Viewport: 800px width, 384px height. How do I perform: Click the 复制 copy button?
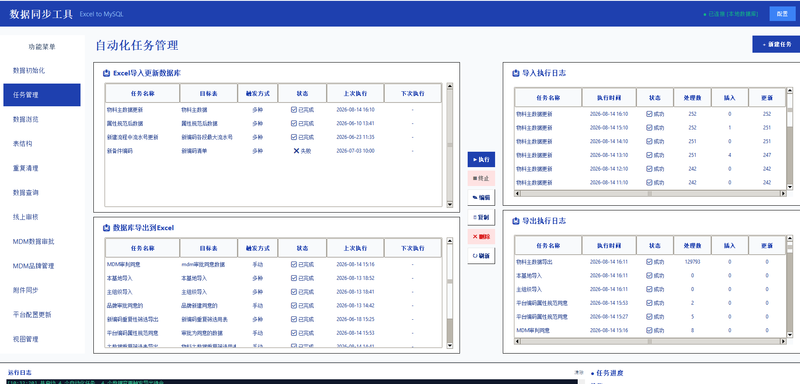point(481,217)
